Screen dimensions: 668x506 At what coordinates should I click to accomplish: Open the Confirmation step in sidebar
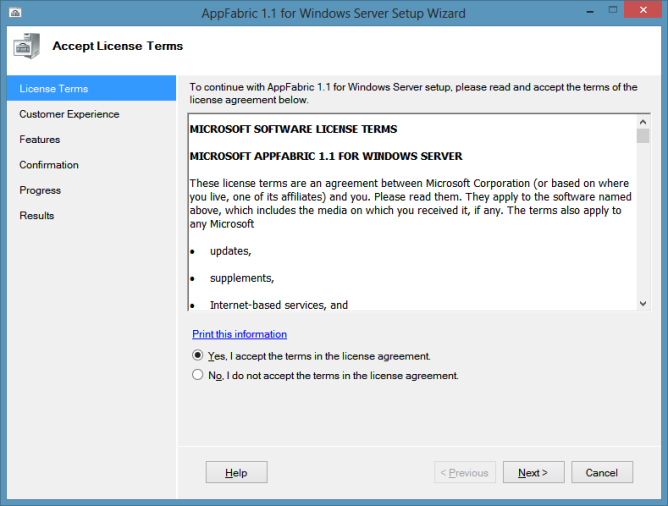coord(49,165)
